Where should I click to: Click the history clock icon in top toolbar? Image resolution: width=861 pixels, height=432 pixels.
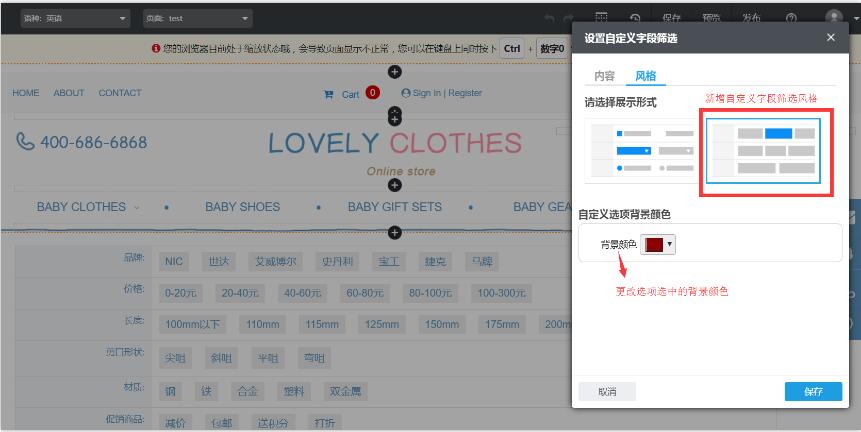(x=635, y=18)
